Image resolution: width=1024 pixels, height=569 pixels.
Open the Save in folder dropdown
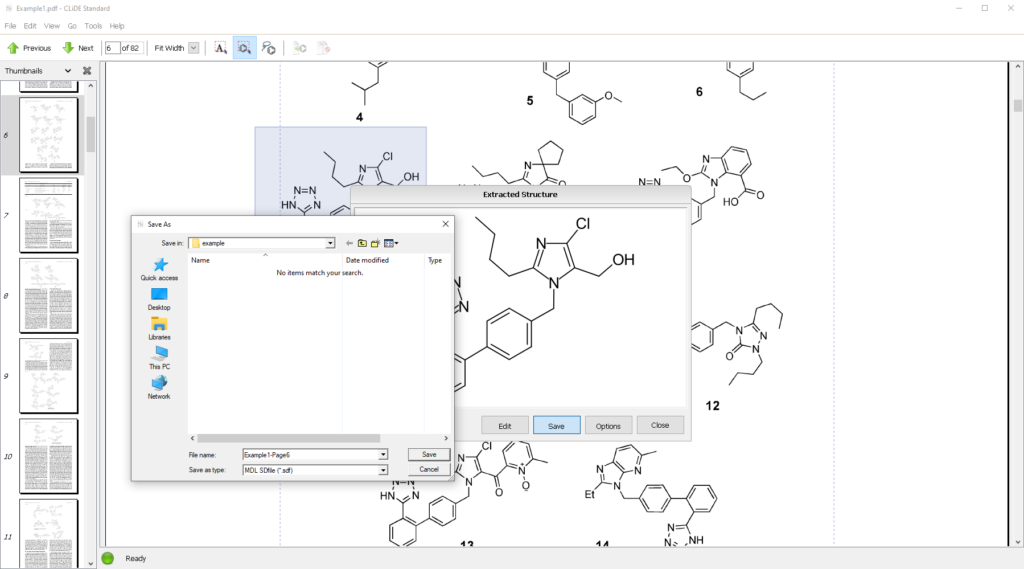(330, 243)
